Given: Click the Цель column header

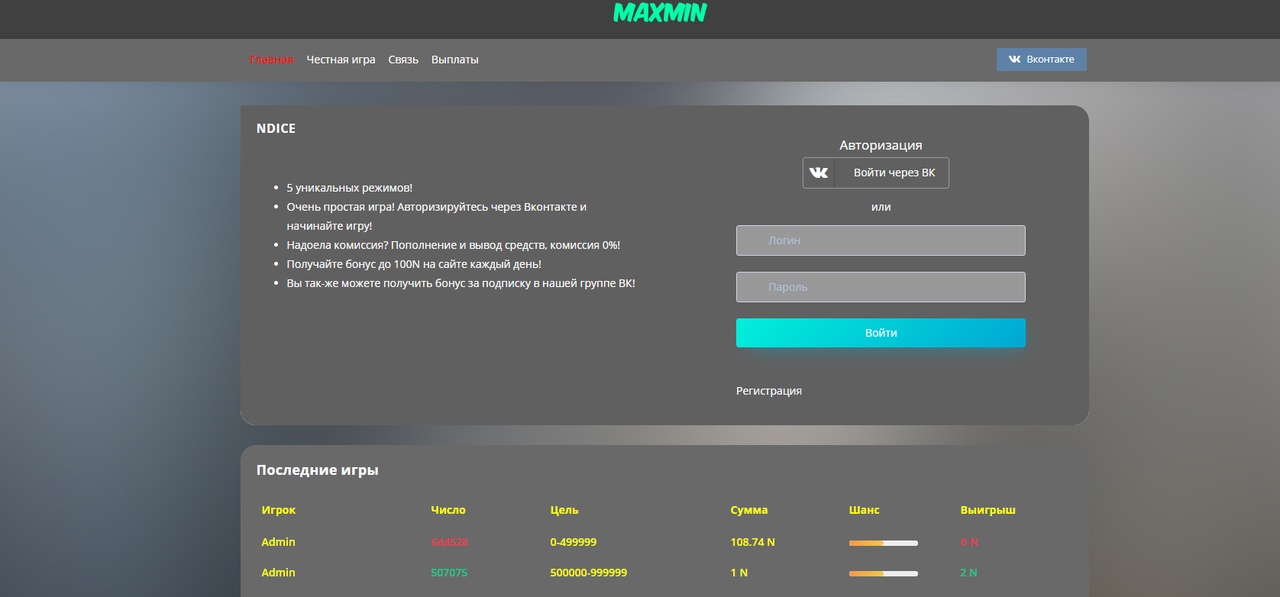Looking at the screenshot, I should point(564,510).
